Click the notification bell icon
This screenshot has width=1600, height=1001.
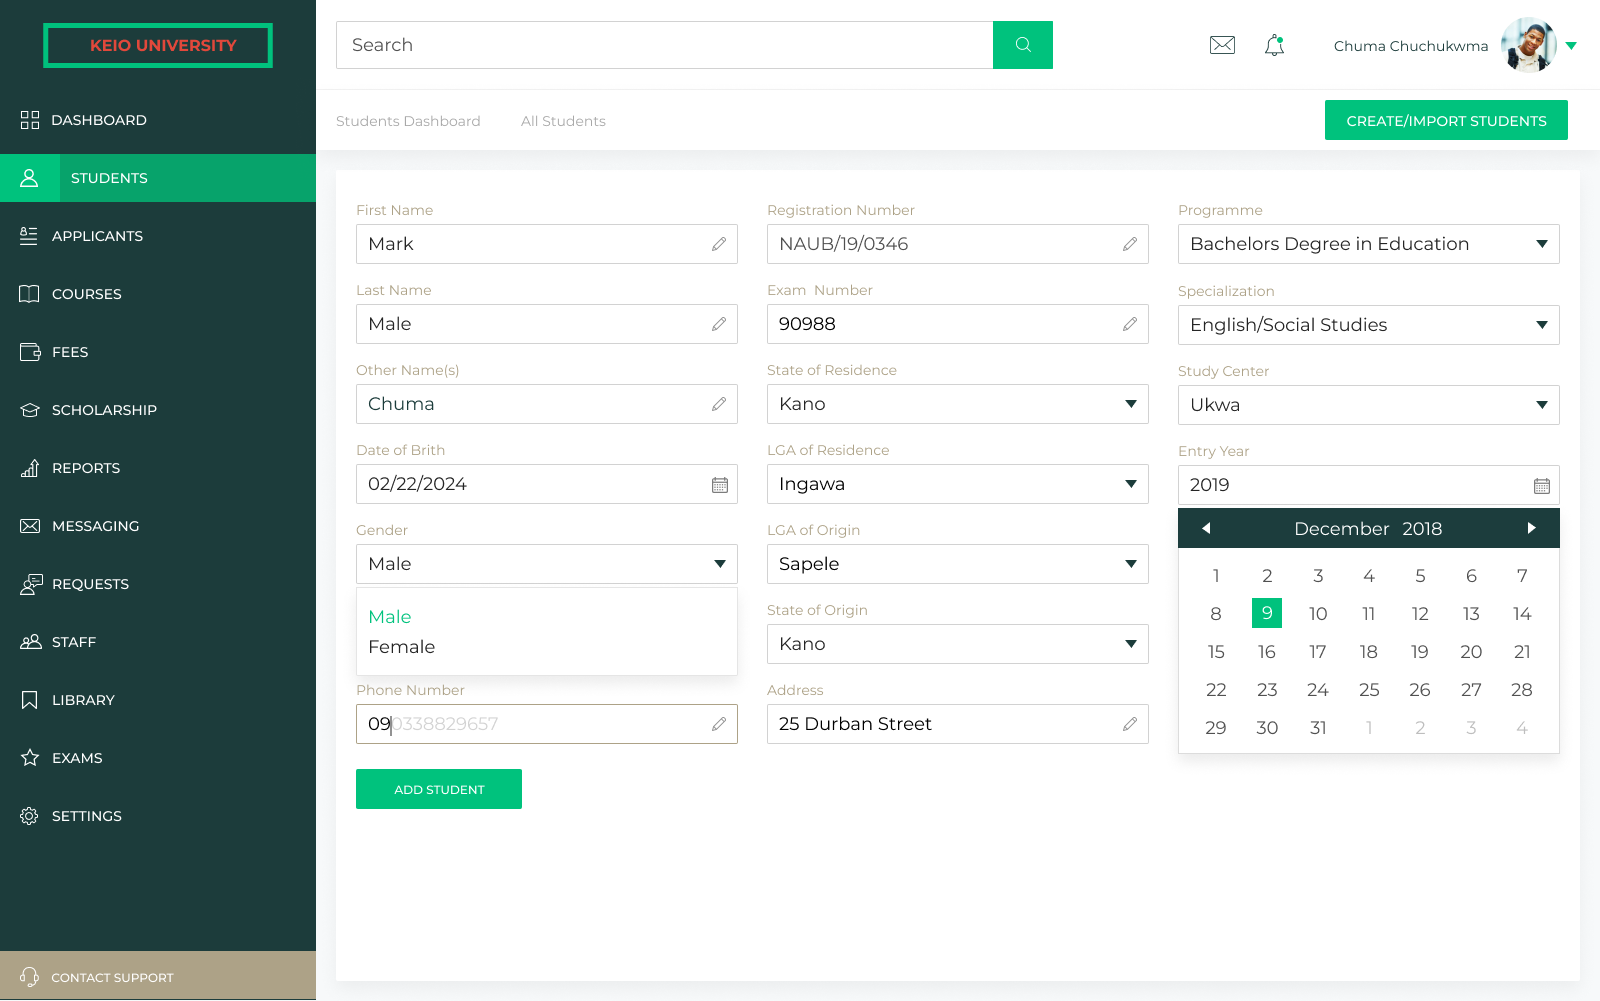[1274, 45]
